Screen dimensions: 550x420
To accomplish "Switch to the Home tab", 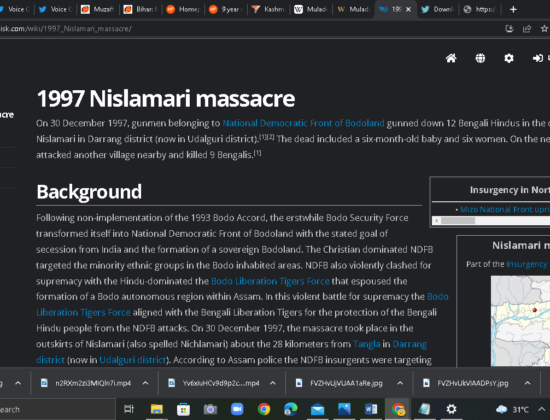I will (183, 9).
